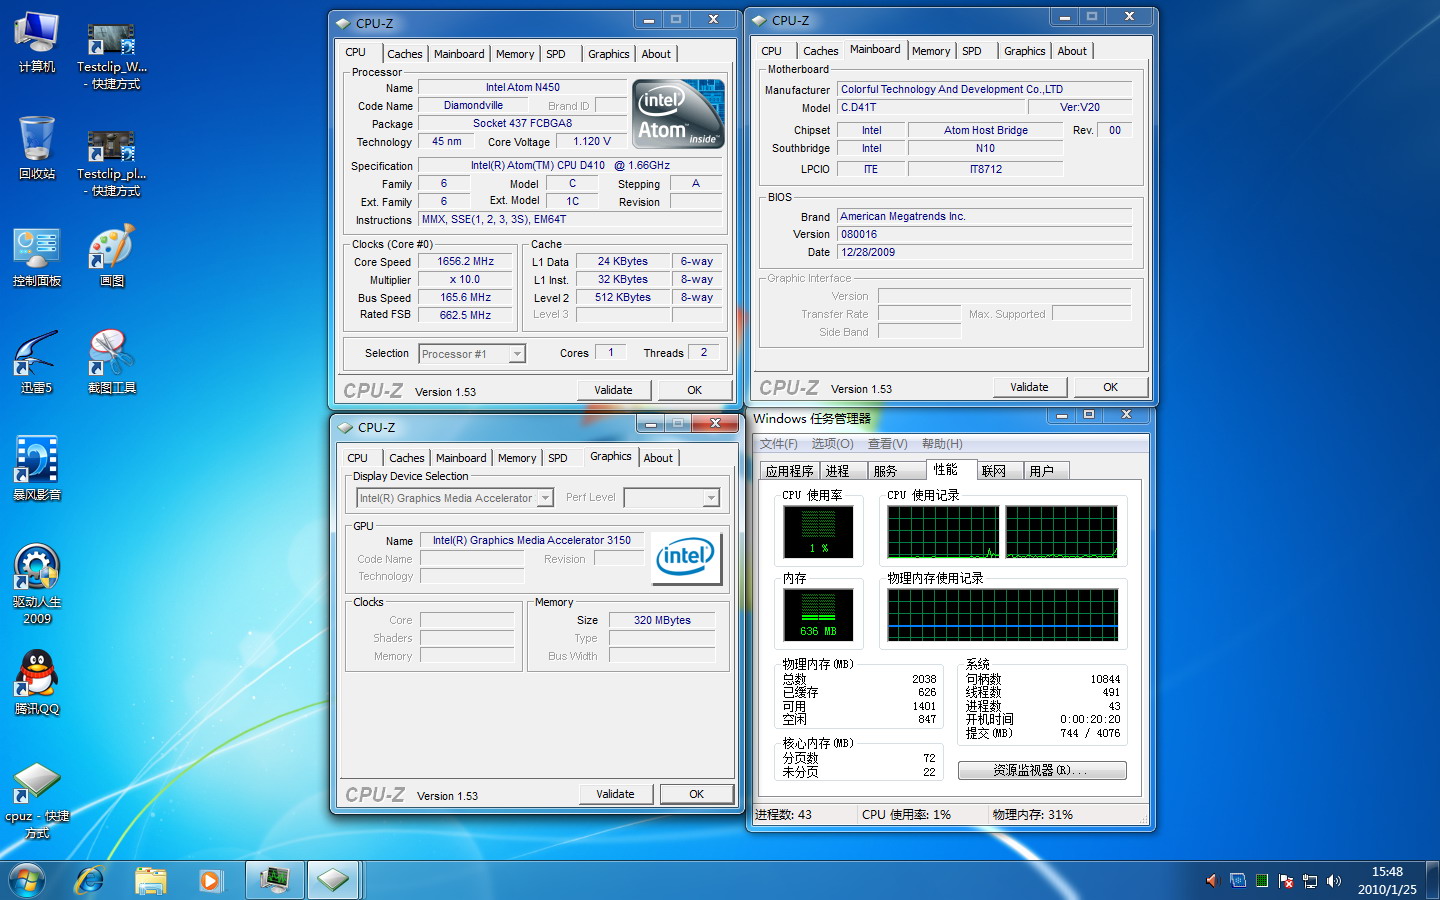Open the 暴风影音 desktop shortcut
Image resolution: width=1440 pixels, height=900 pixels.
coord(37,461)
